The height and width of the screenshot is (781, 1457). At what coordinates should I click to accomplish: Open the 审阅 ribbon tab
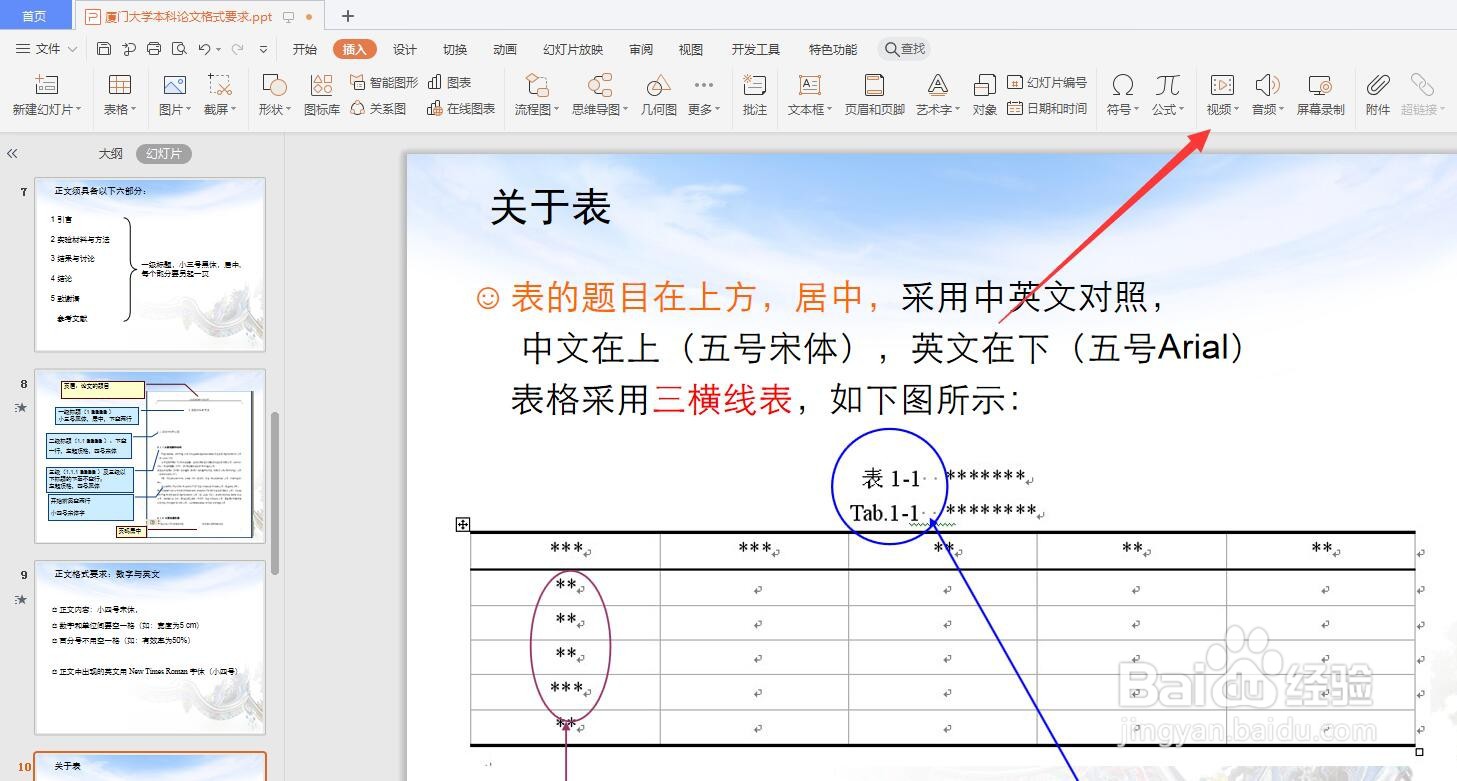[x=641, y=49]
